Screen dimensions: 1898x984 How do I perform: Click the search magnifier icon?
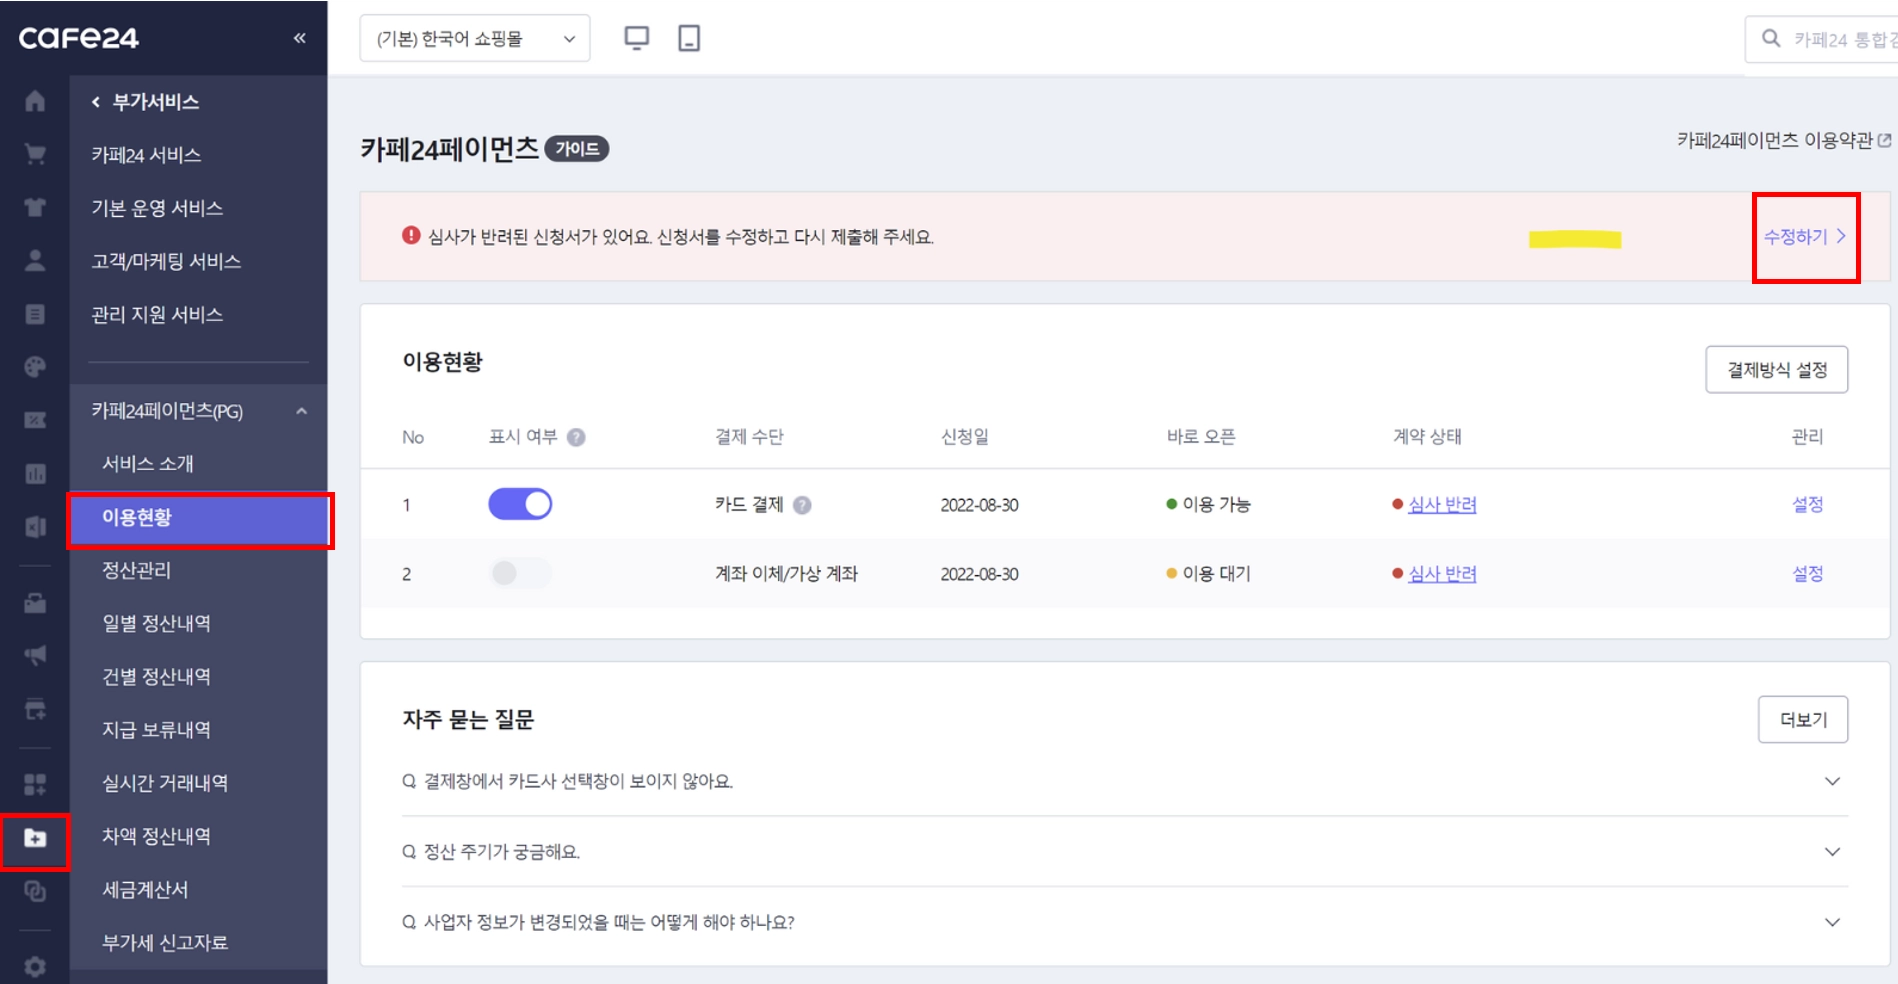pyautogui.click(x=1771, y=39)
